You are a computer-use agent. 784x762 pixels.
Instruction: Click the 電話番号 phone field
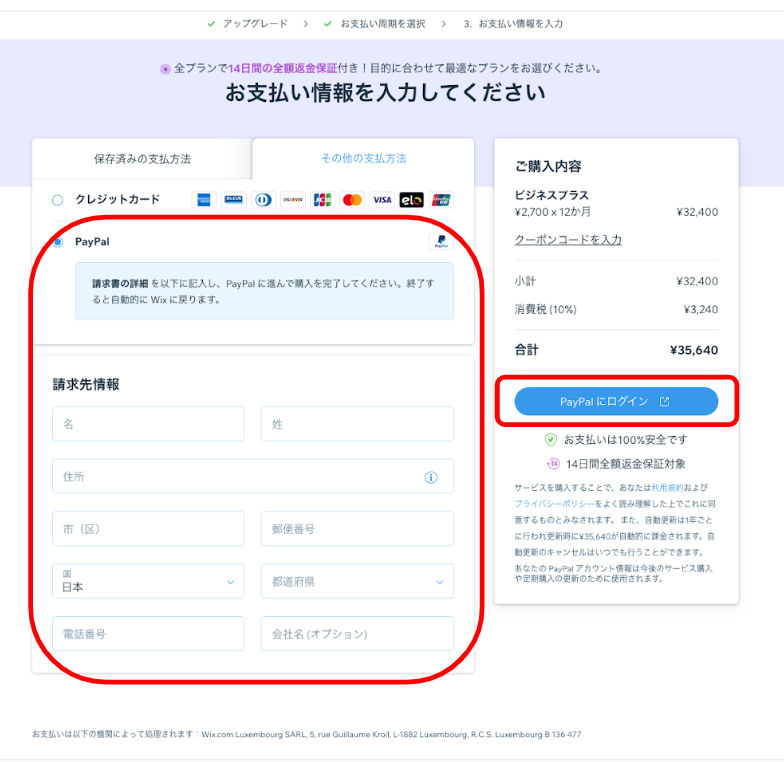coord(148,634)
